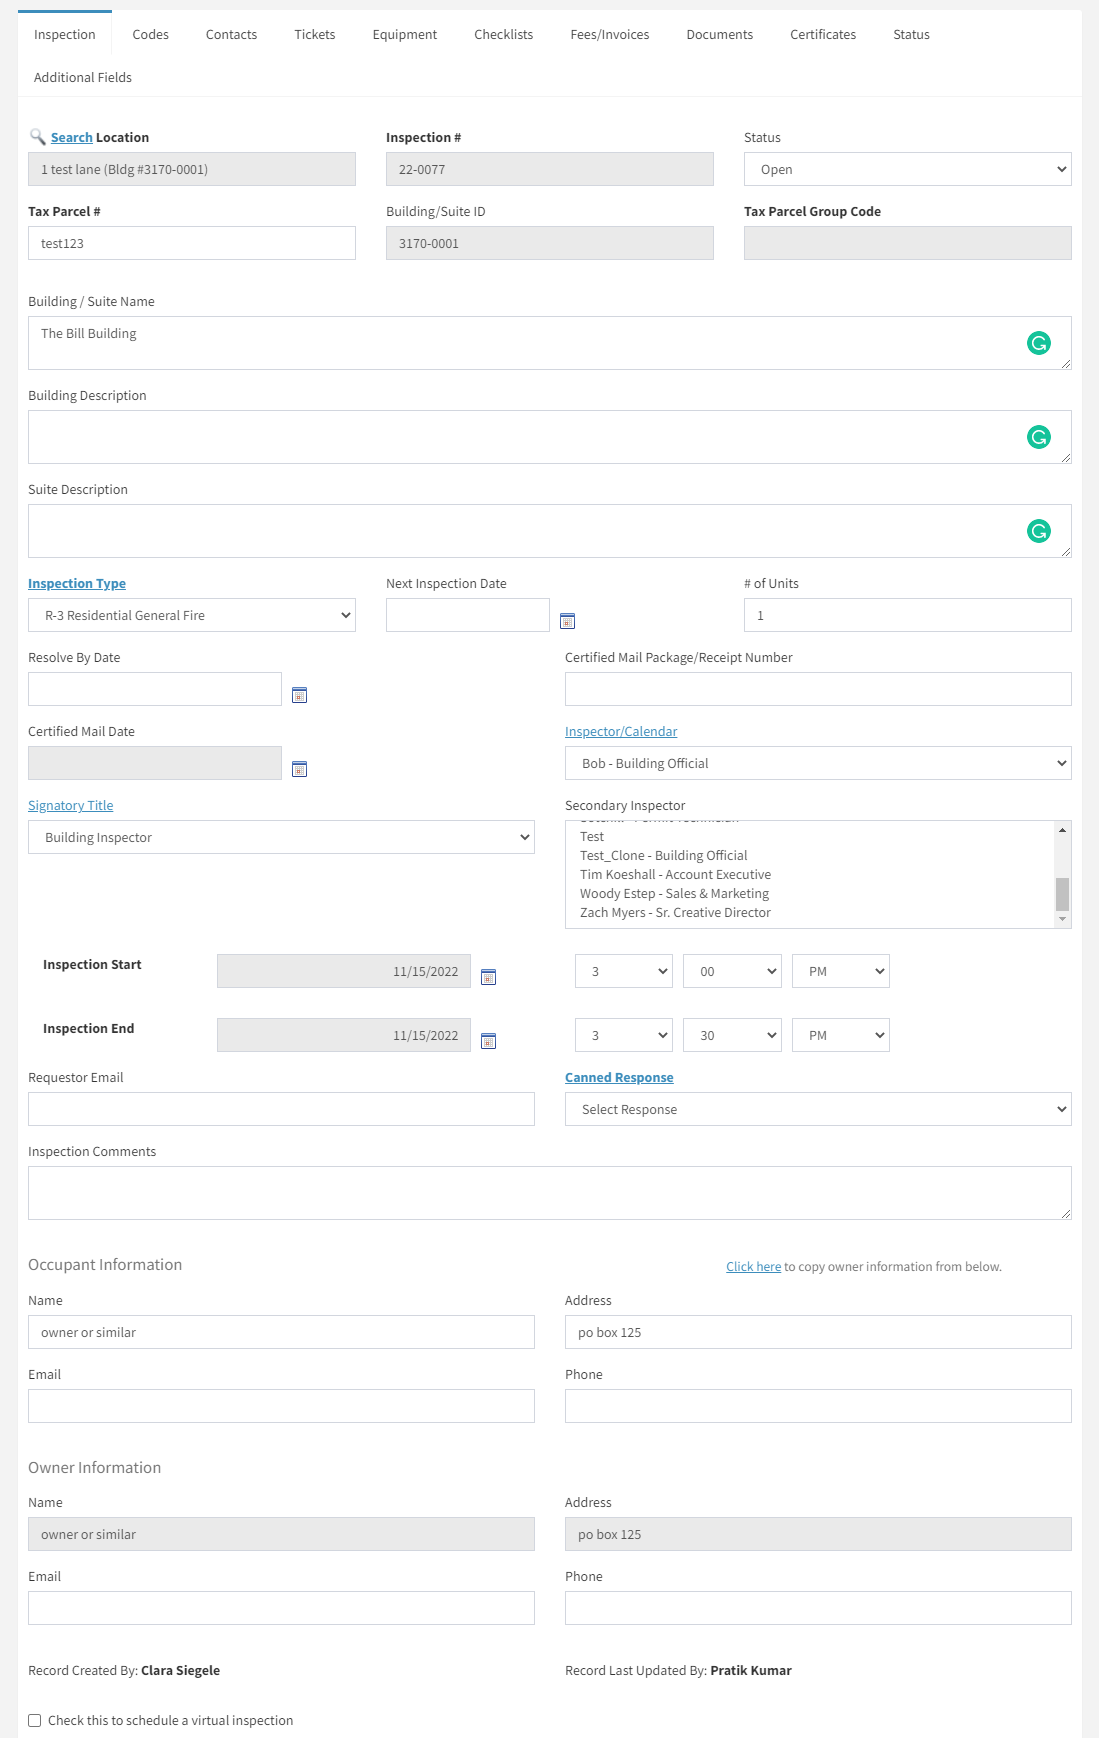Click Grammarly icon in Building Description field

click(1039, 437)
